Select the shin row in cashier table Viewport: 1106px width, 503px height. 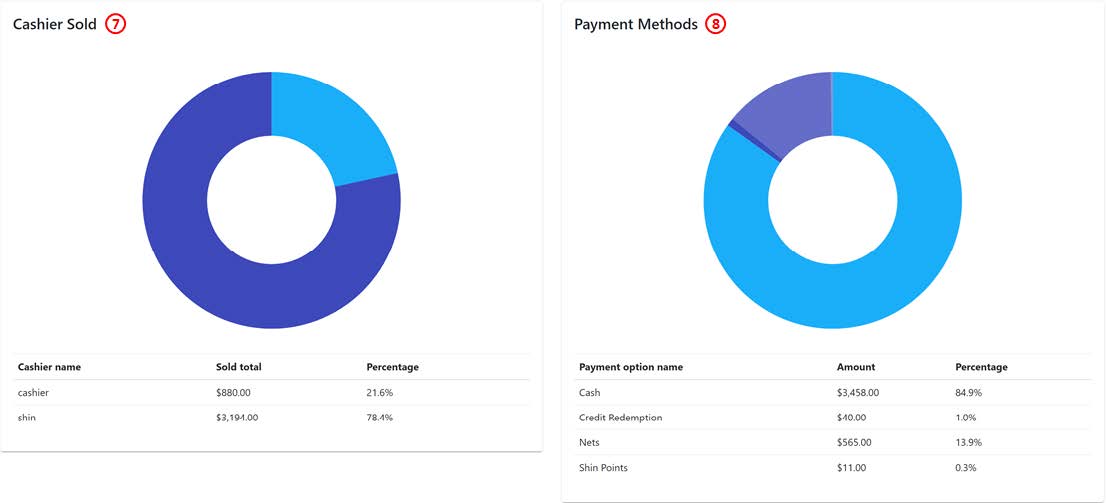[27, 417]
